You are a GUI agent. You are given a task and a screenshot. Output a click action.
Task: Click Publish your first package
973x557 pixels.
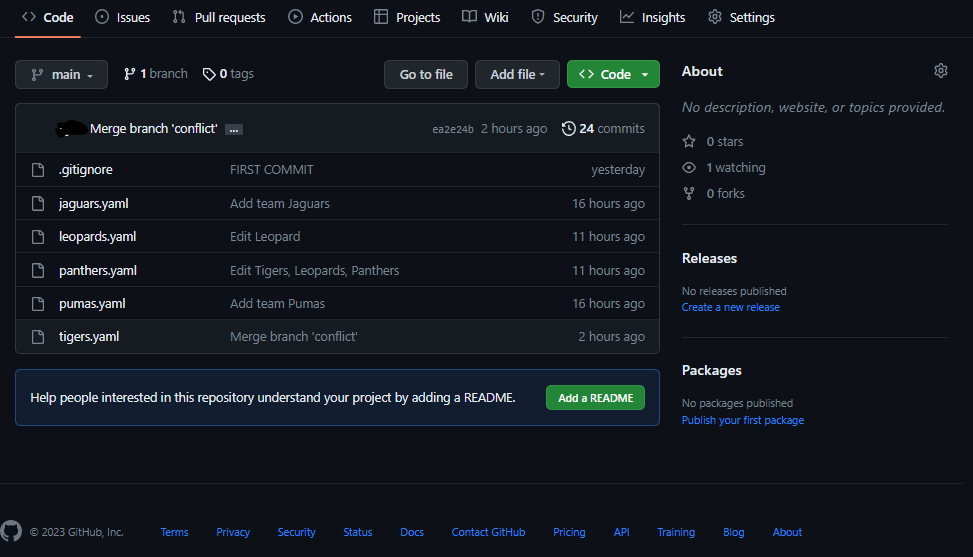pos(743,420)
